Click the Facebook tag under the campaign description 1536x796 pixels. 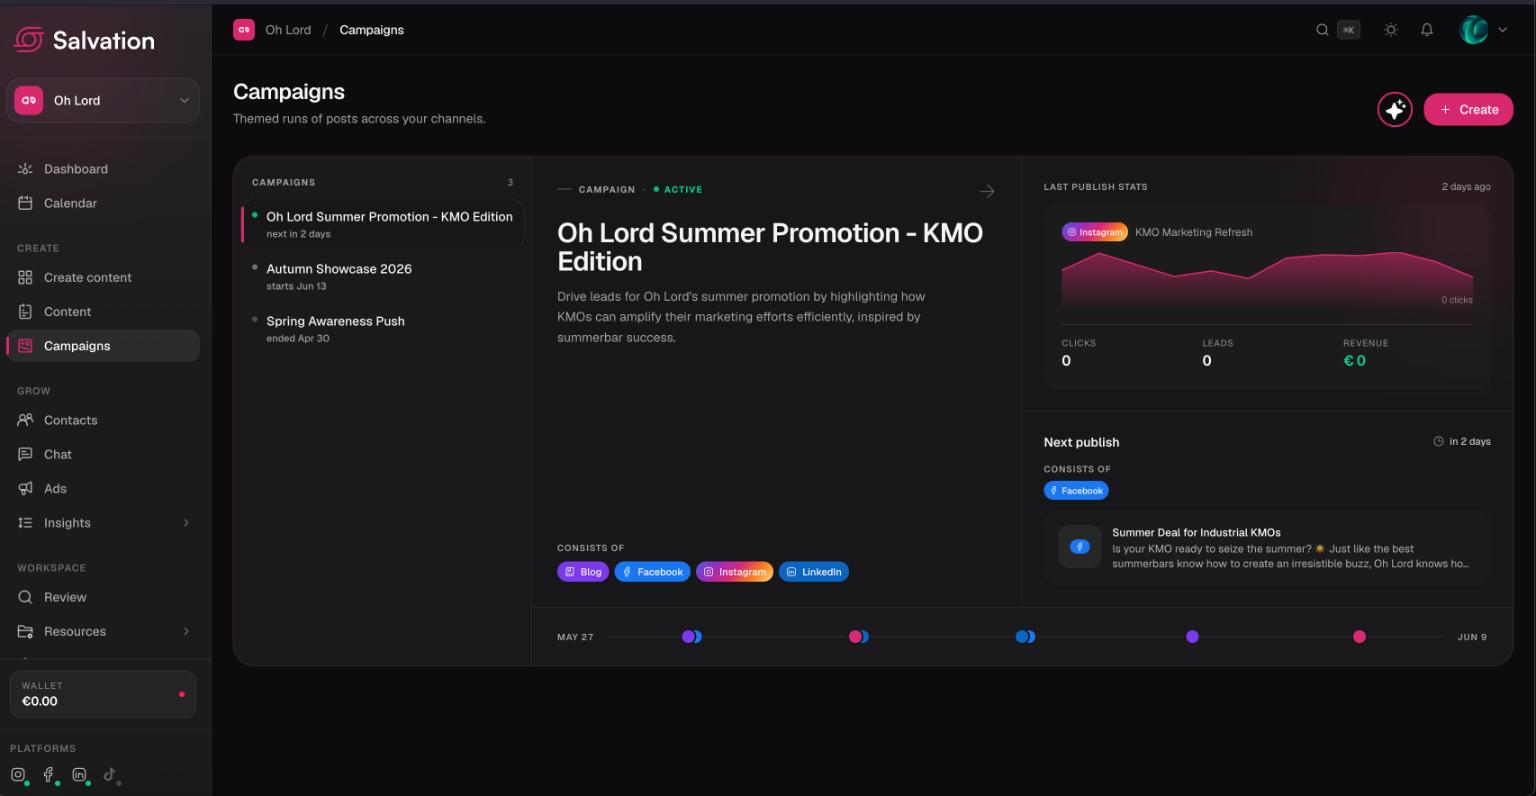coord(652,572)
